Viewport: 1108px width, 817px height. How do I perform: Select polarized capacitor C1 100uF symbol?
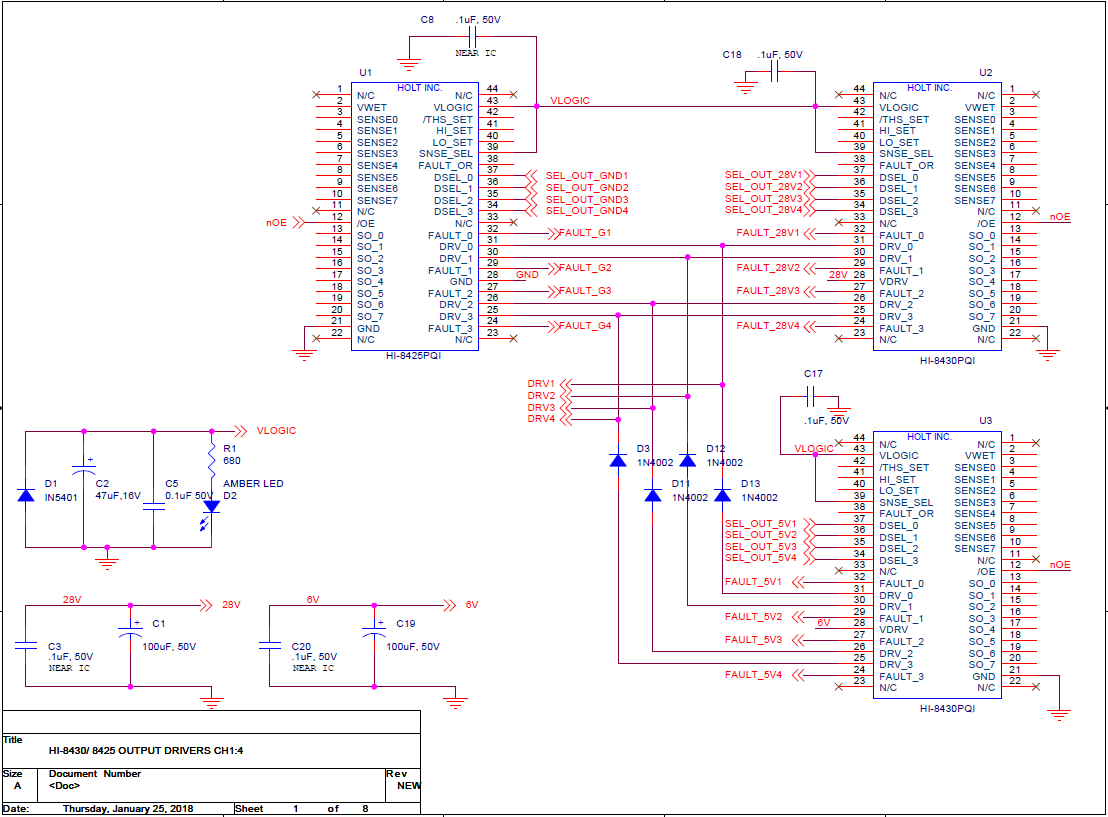coord(131,630)
